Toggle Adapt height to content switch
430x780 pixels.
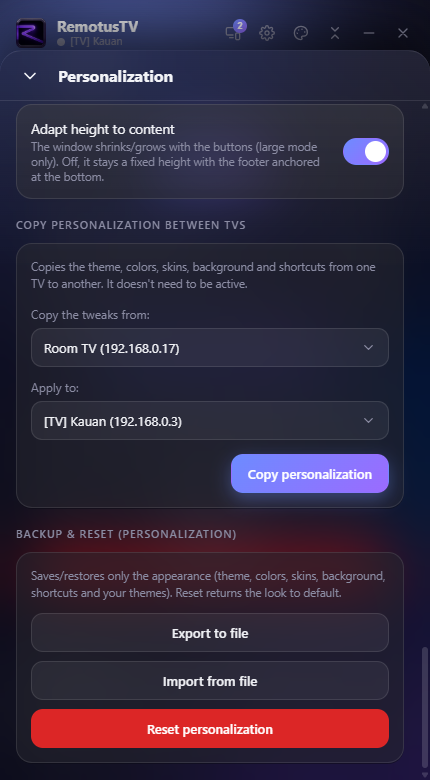coord(366,152)
